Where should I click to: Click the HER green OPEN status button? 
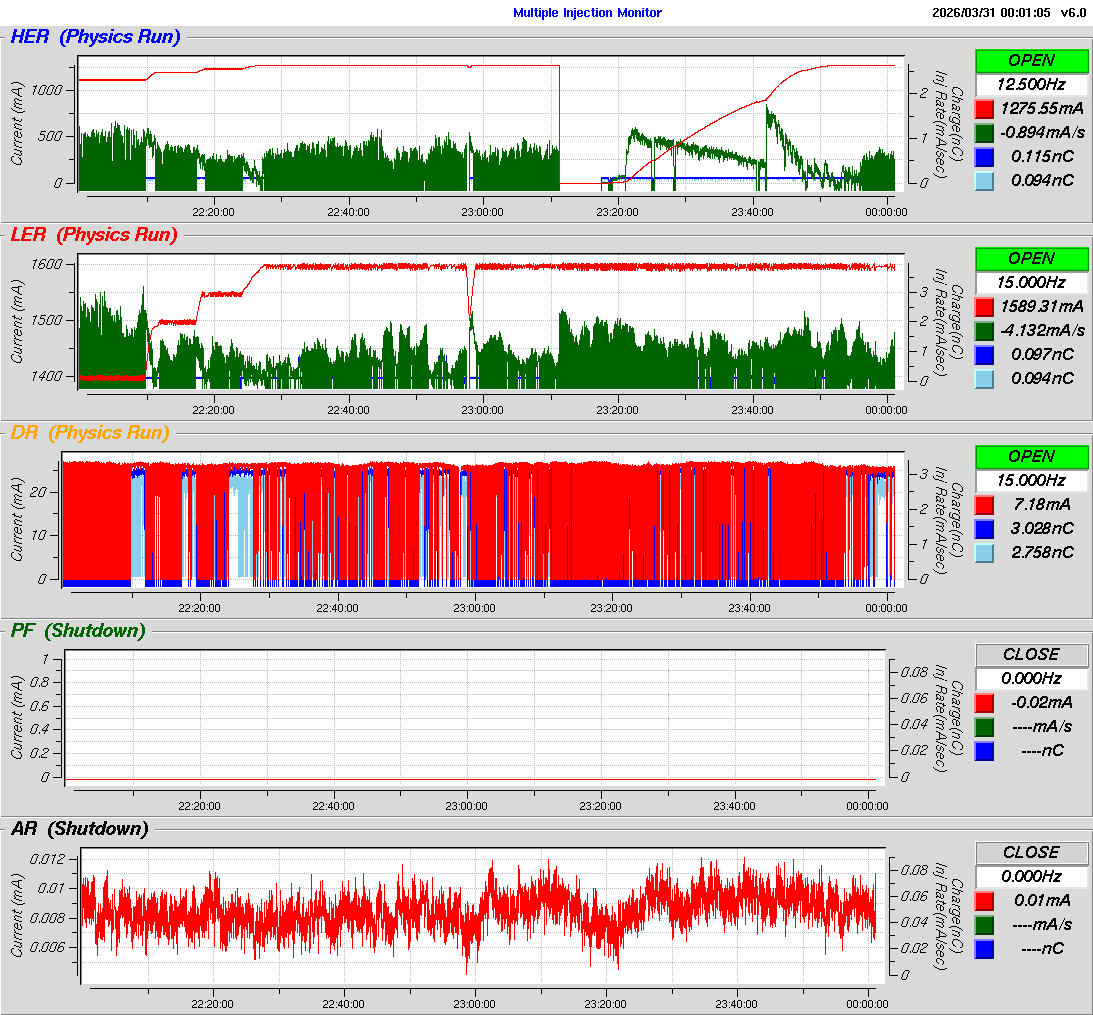click(x=1031, y=60)
